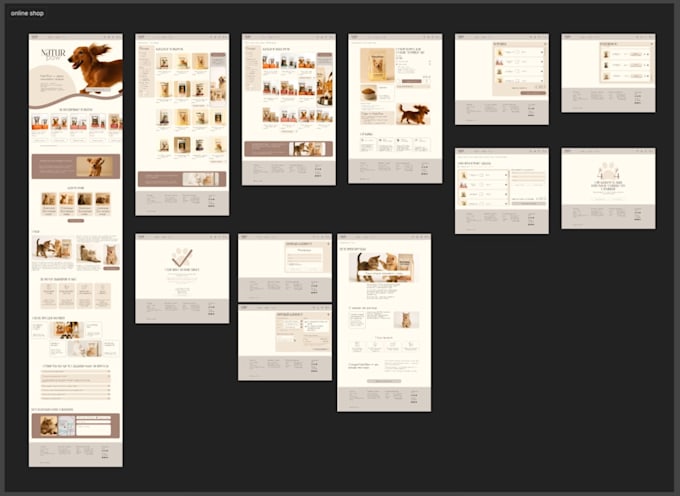Select the filter sidebar in dog catalog frame

(x=145, y=72)
